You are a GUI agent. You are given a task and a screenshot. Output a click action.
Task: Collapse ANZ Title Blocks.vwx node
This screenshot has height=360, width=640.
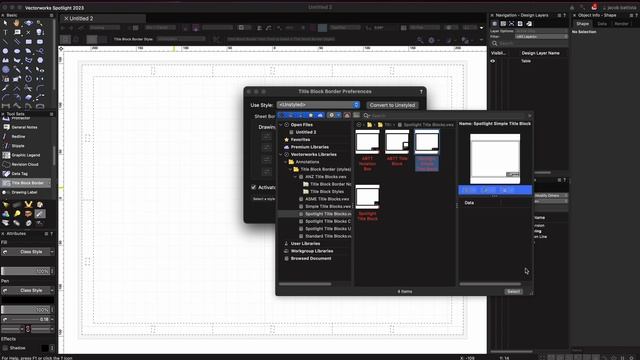click(296, 177)
